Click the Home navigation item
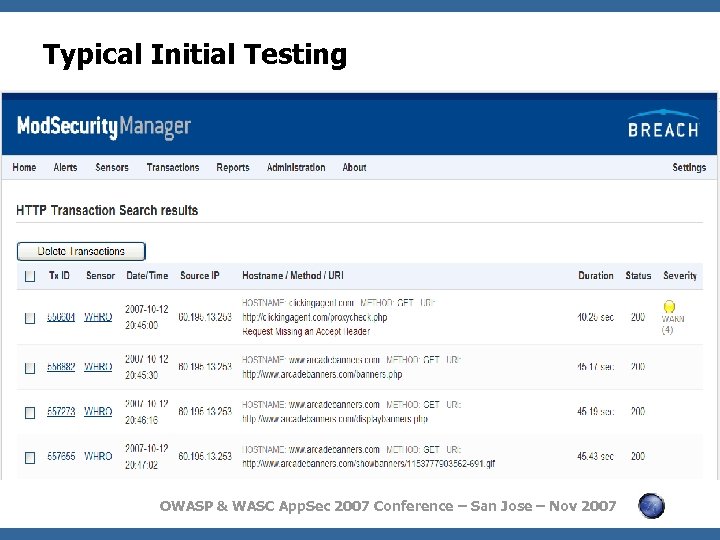Image resolution: width=720 pixels, height=540 pixels. pyautogui.click(x=24, y=167)
